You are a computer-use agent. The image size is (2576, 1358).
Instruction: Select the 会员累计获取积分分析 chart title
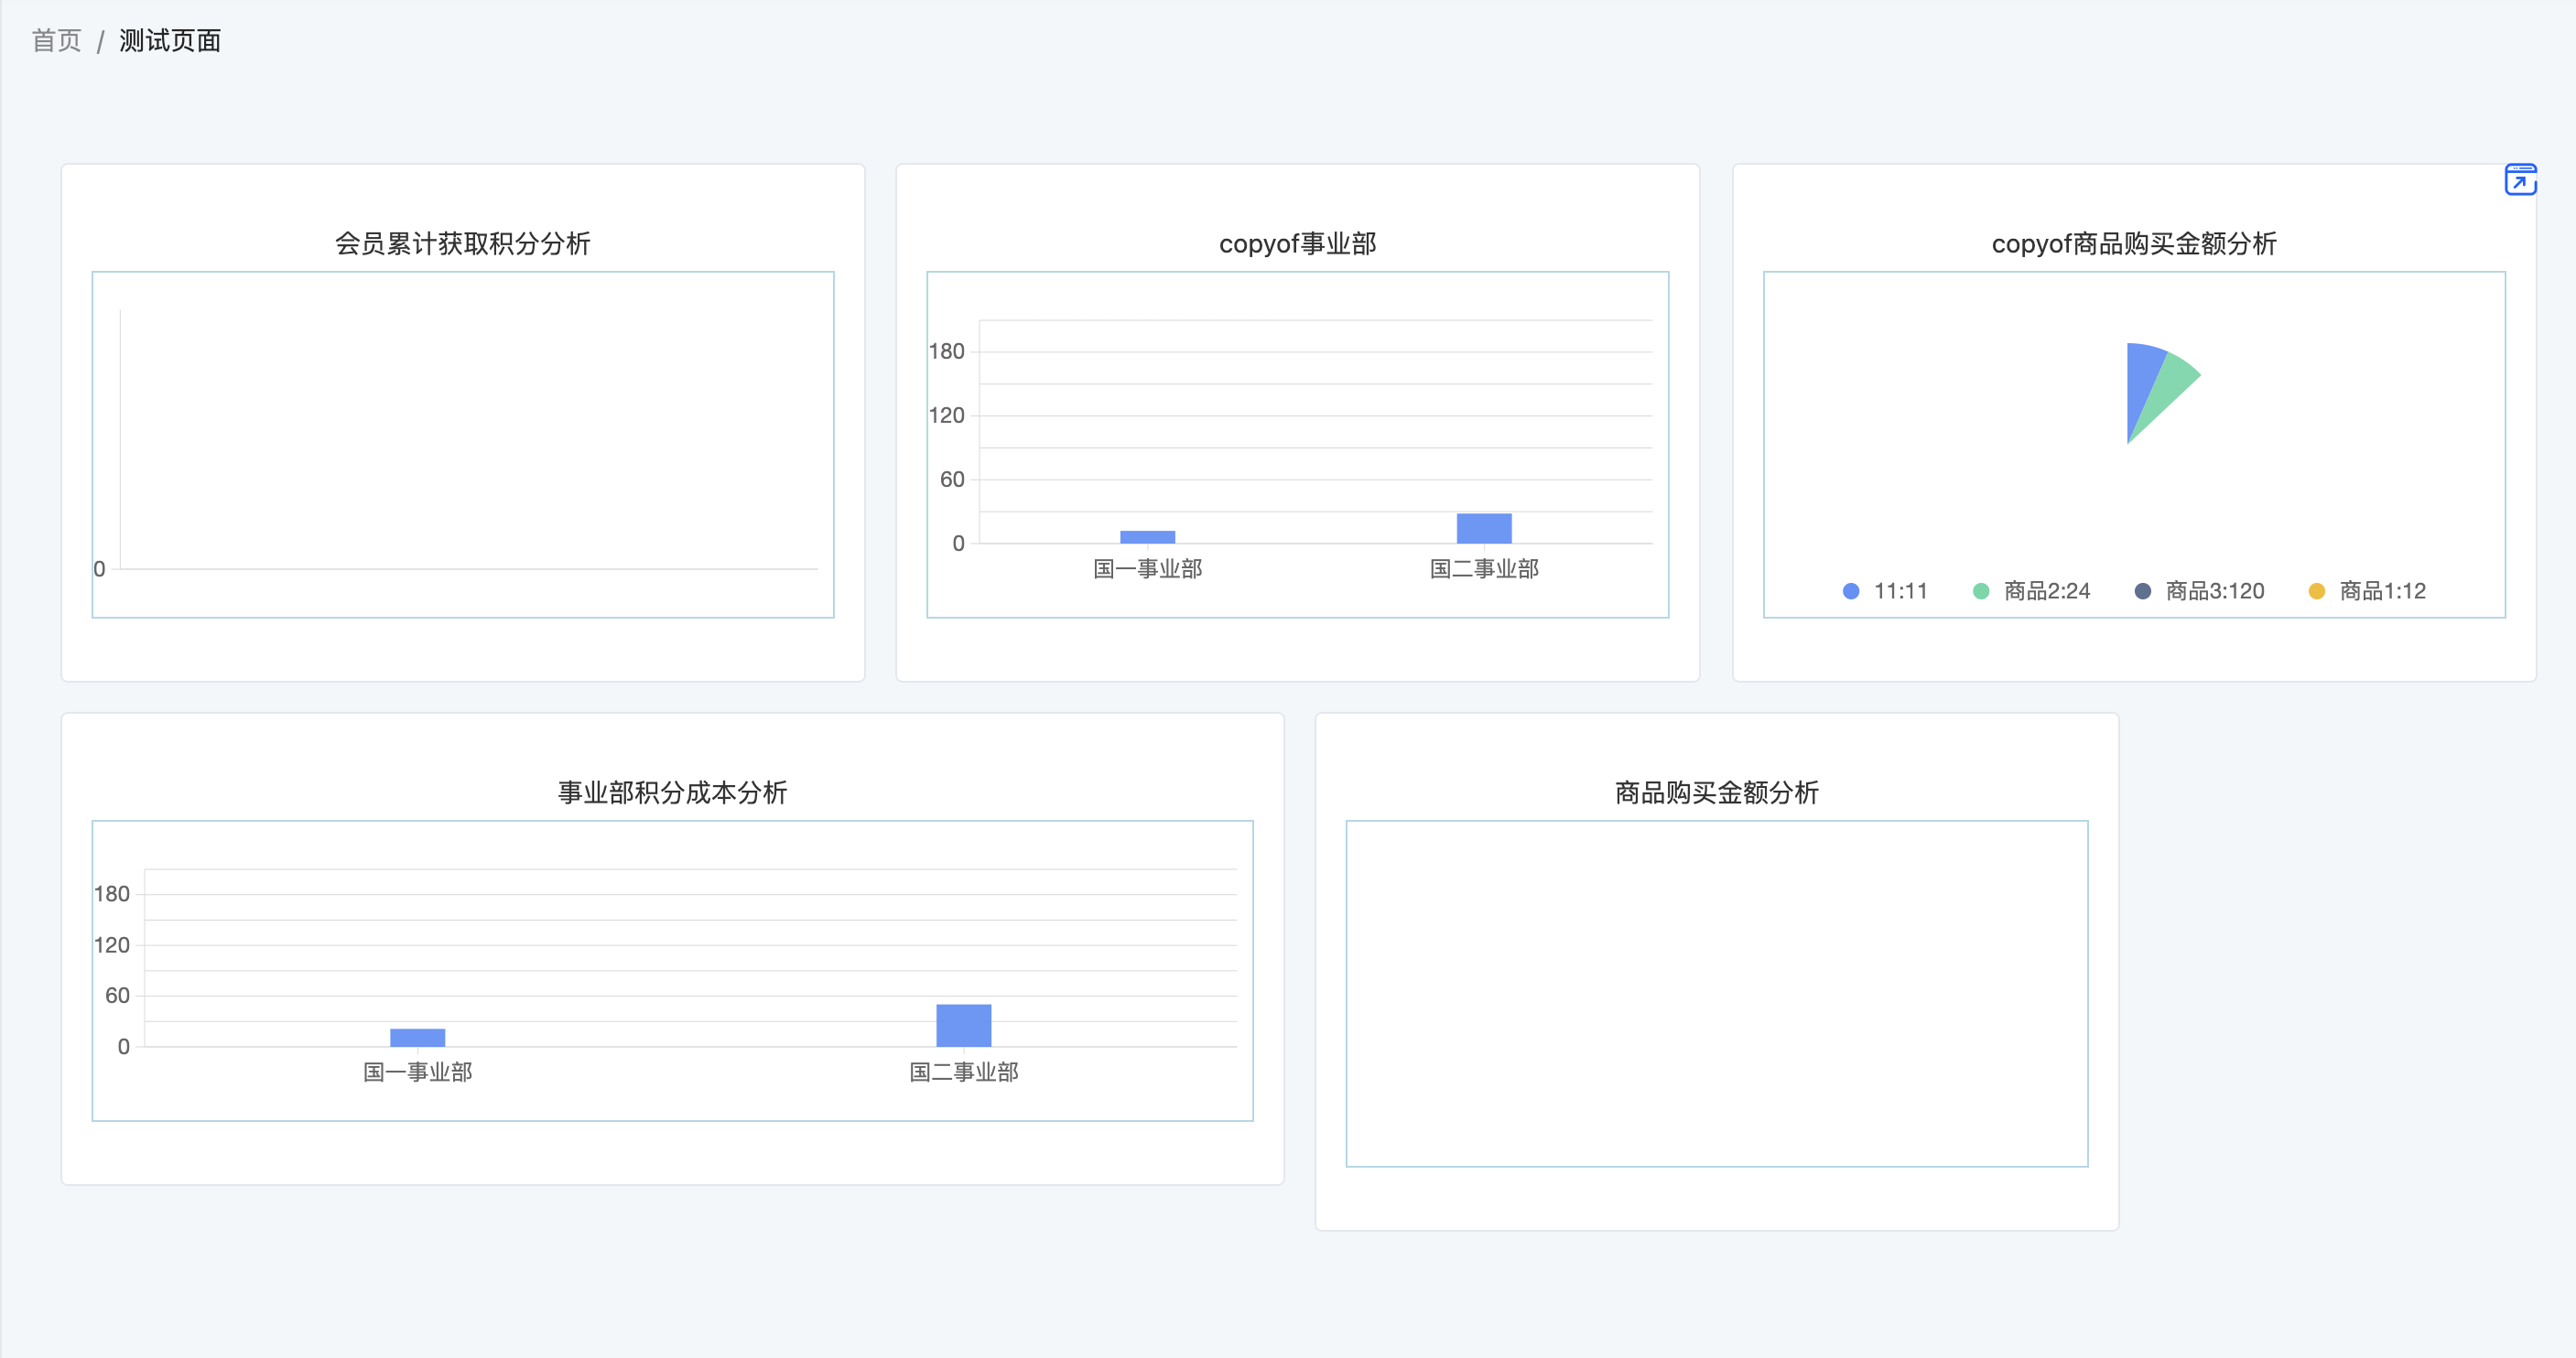pos(462,243)
